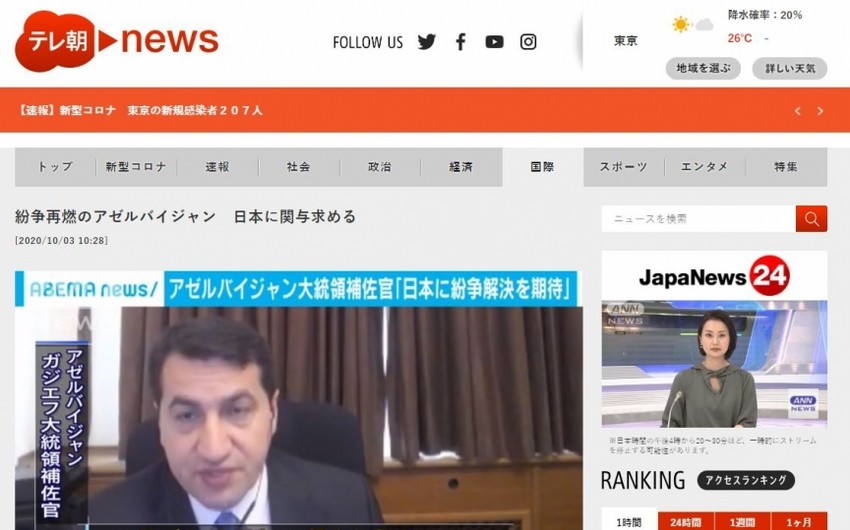Image resolution: width=850 pixels, height=530 pixels.
Task: Open the YouTube follow icon
Action: tap(494, 42)
